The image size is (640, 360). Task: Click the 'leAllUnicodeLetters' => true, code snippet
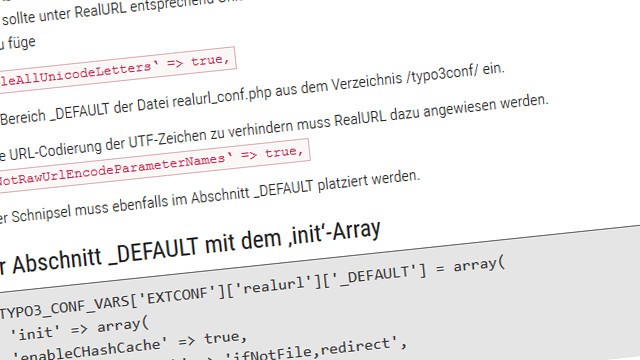(118, 70)
